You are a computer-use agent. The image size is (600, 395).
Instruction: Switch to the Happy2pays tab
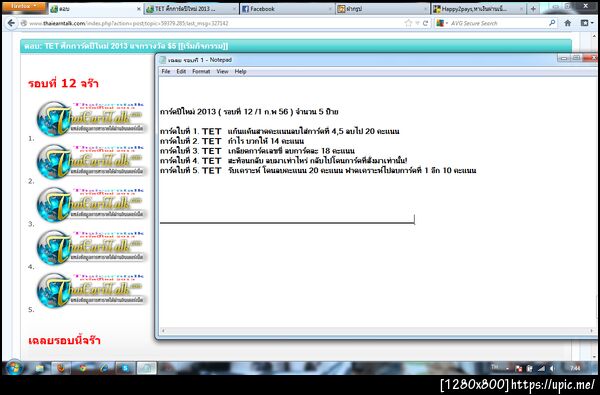(x=478, y=8)
